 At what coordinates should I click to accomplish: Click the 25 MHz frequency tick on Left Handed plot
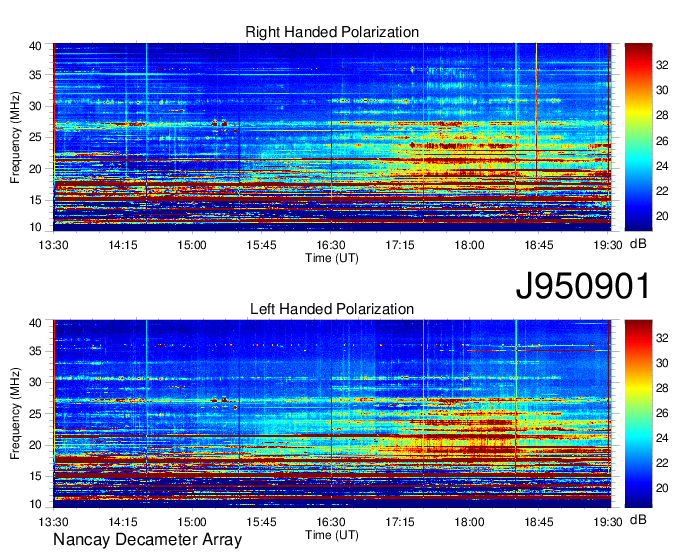coord(35,414)
